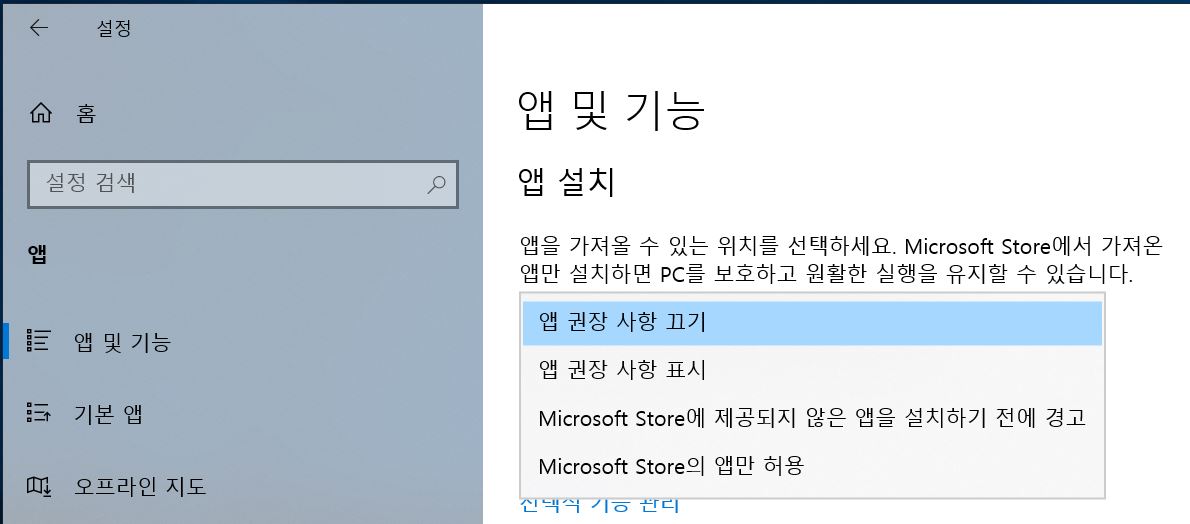The image size is (1190, 524).
Task: Focus the 설정 검색 search field
Action: 243,184
